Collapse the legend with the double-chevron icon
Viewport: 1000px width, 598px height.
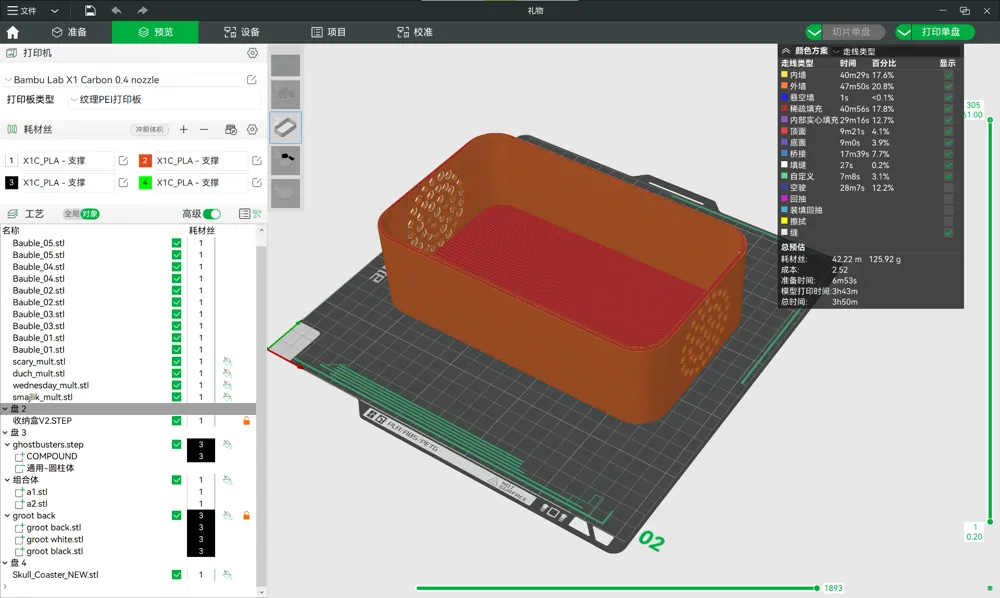click(x=786, y=51)
